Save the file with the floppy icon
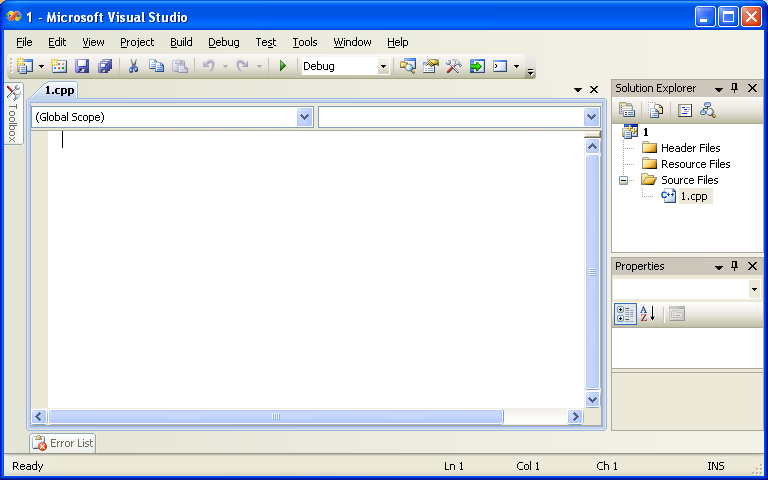The image size is (768, 480). (x=82, y=66)
